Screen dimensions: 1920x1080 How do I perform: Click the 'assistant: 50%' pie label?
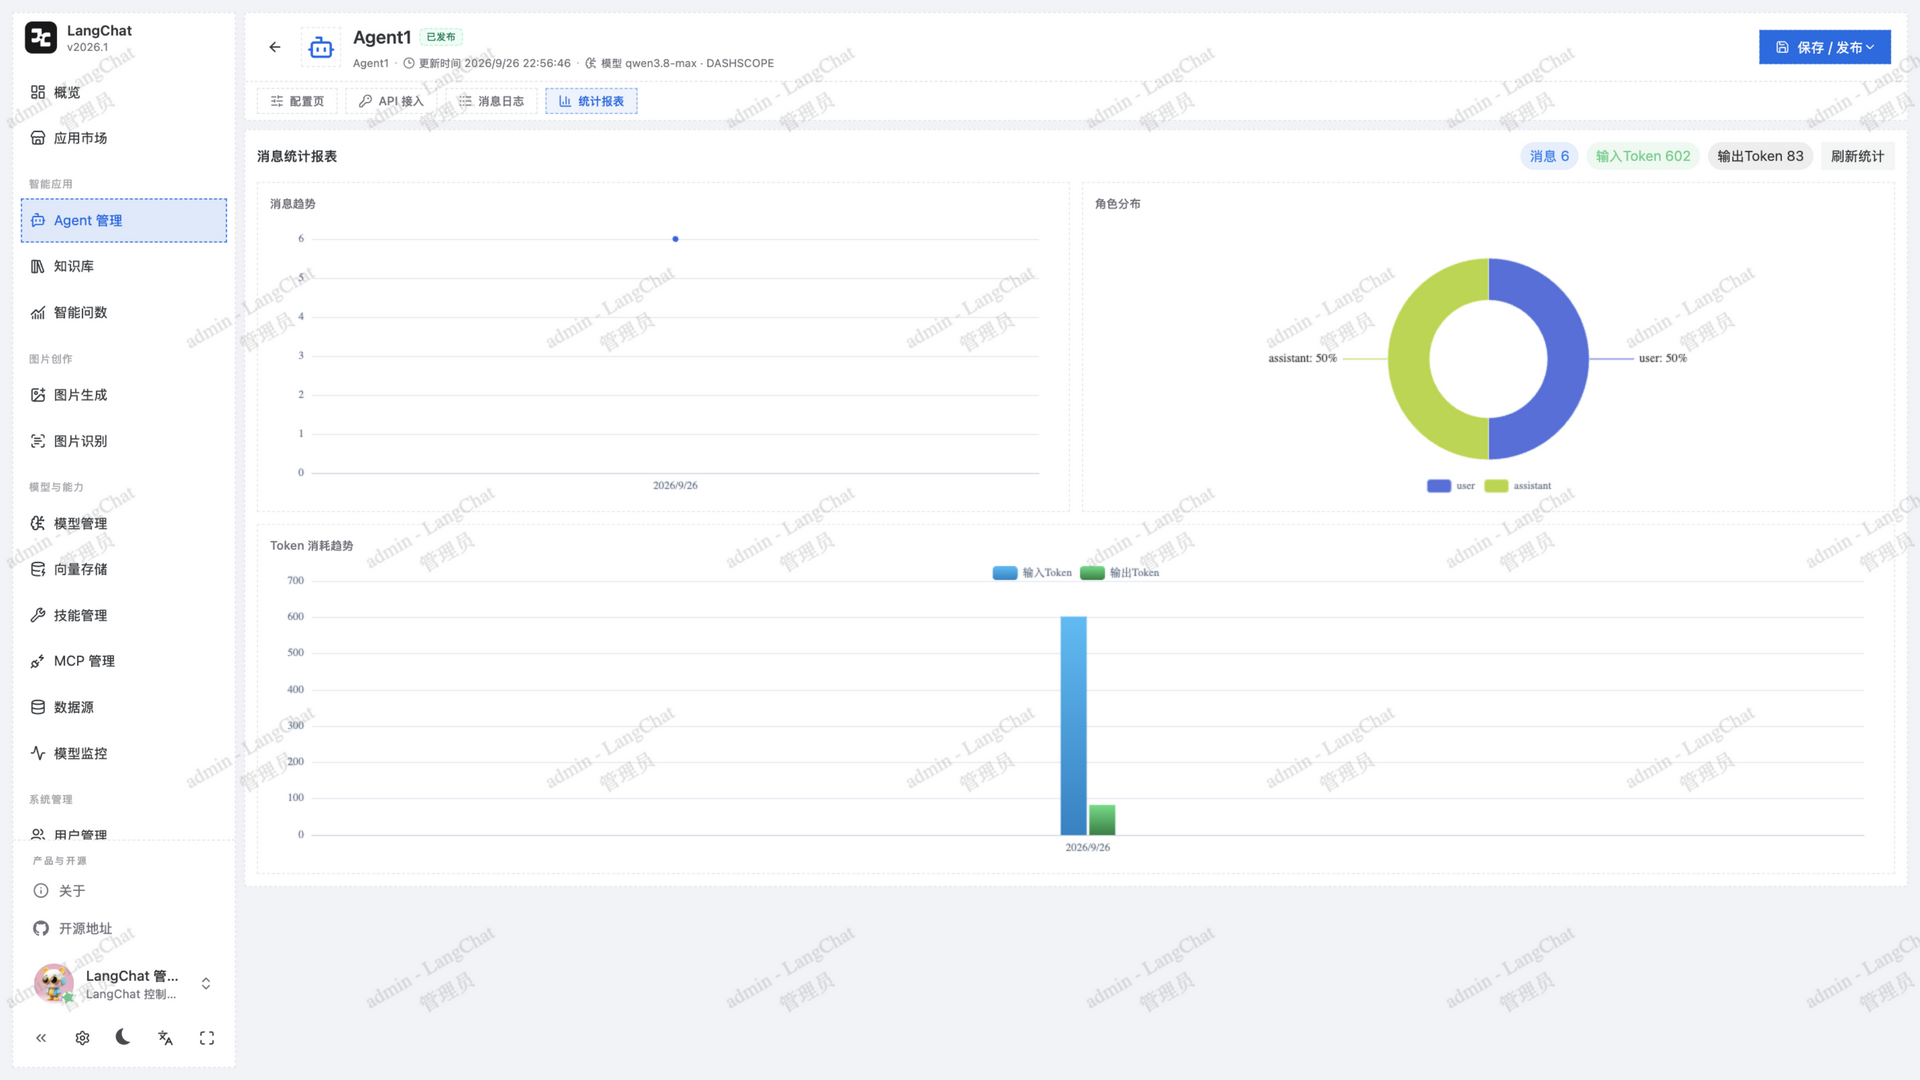tap(1302, 358)
